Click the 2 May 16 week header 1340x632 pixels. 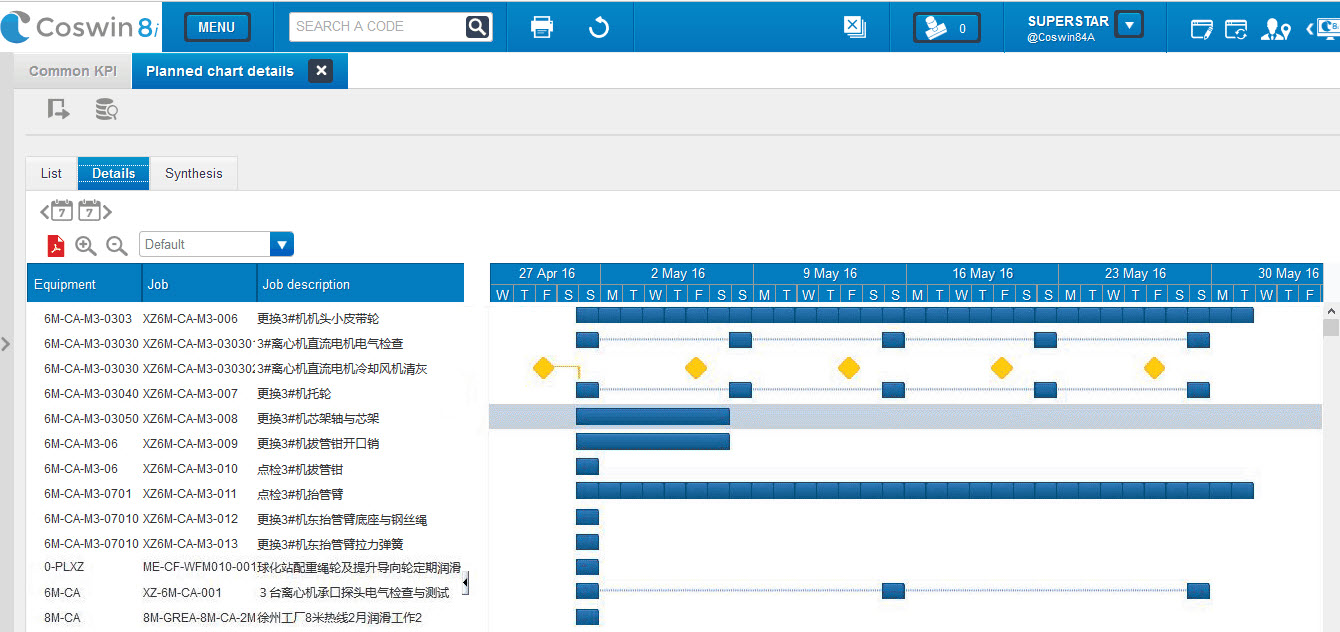(677, 273)
